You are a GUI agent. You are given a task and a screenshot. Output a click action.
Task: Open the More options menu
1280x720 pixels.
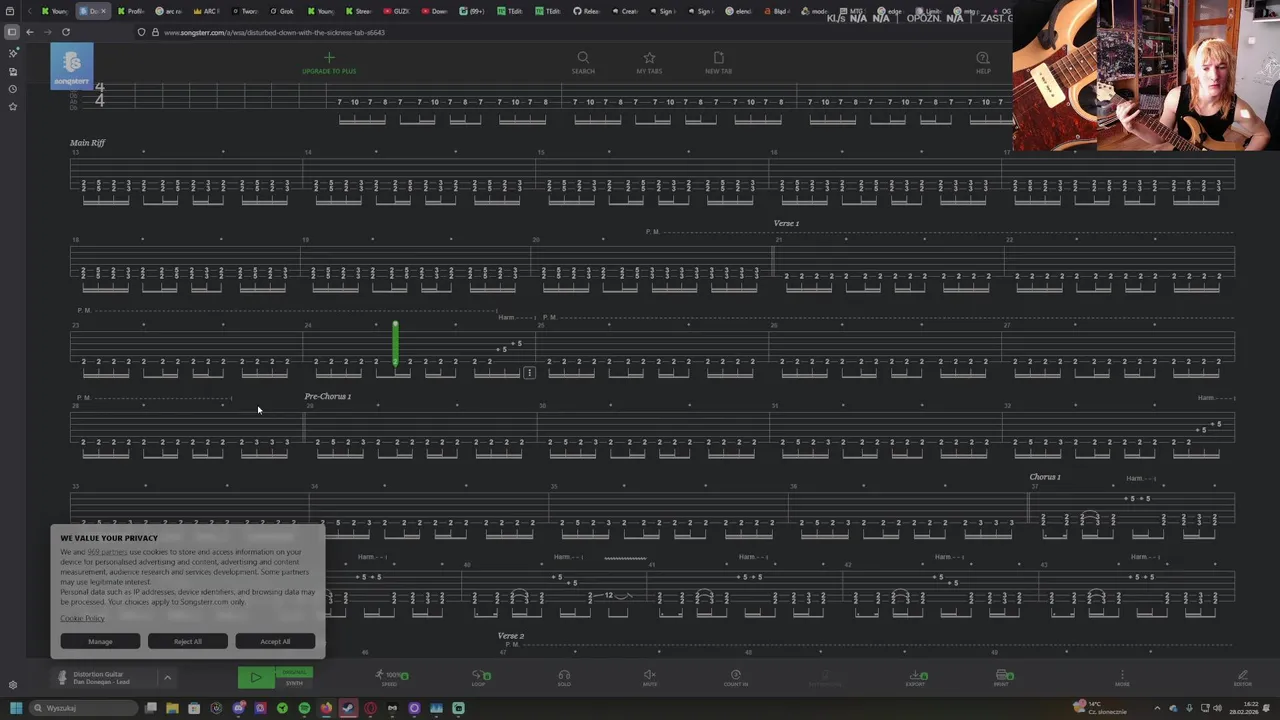point(1122,678)
